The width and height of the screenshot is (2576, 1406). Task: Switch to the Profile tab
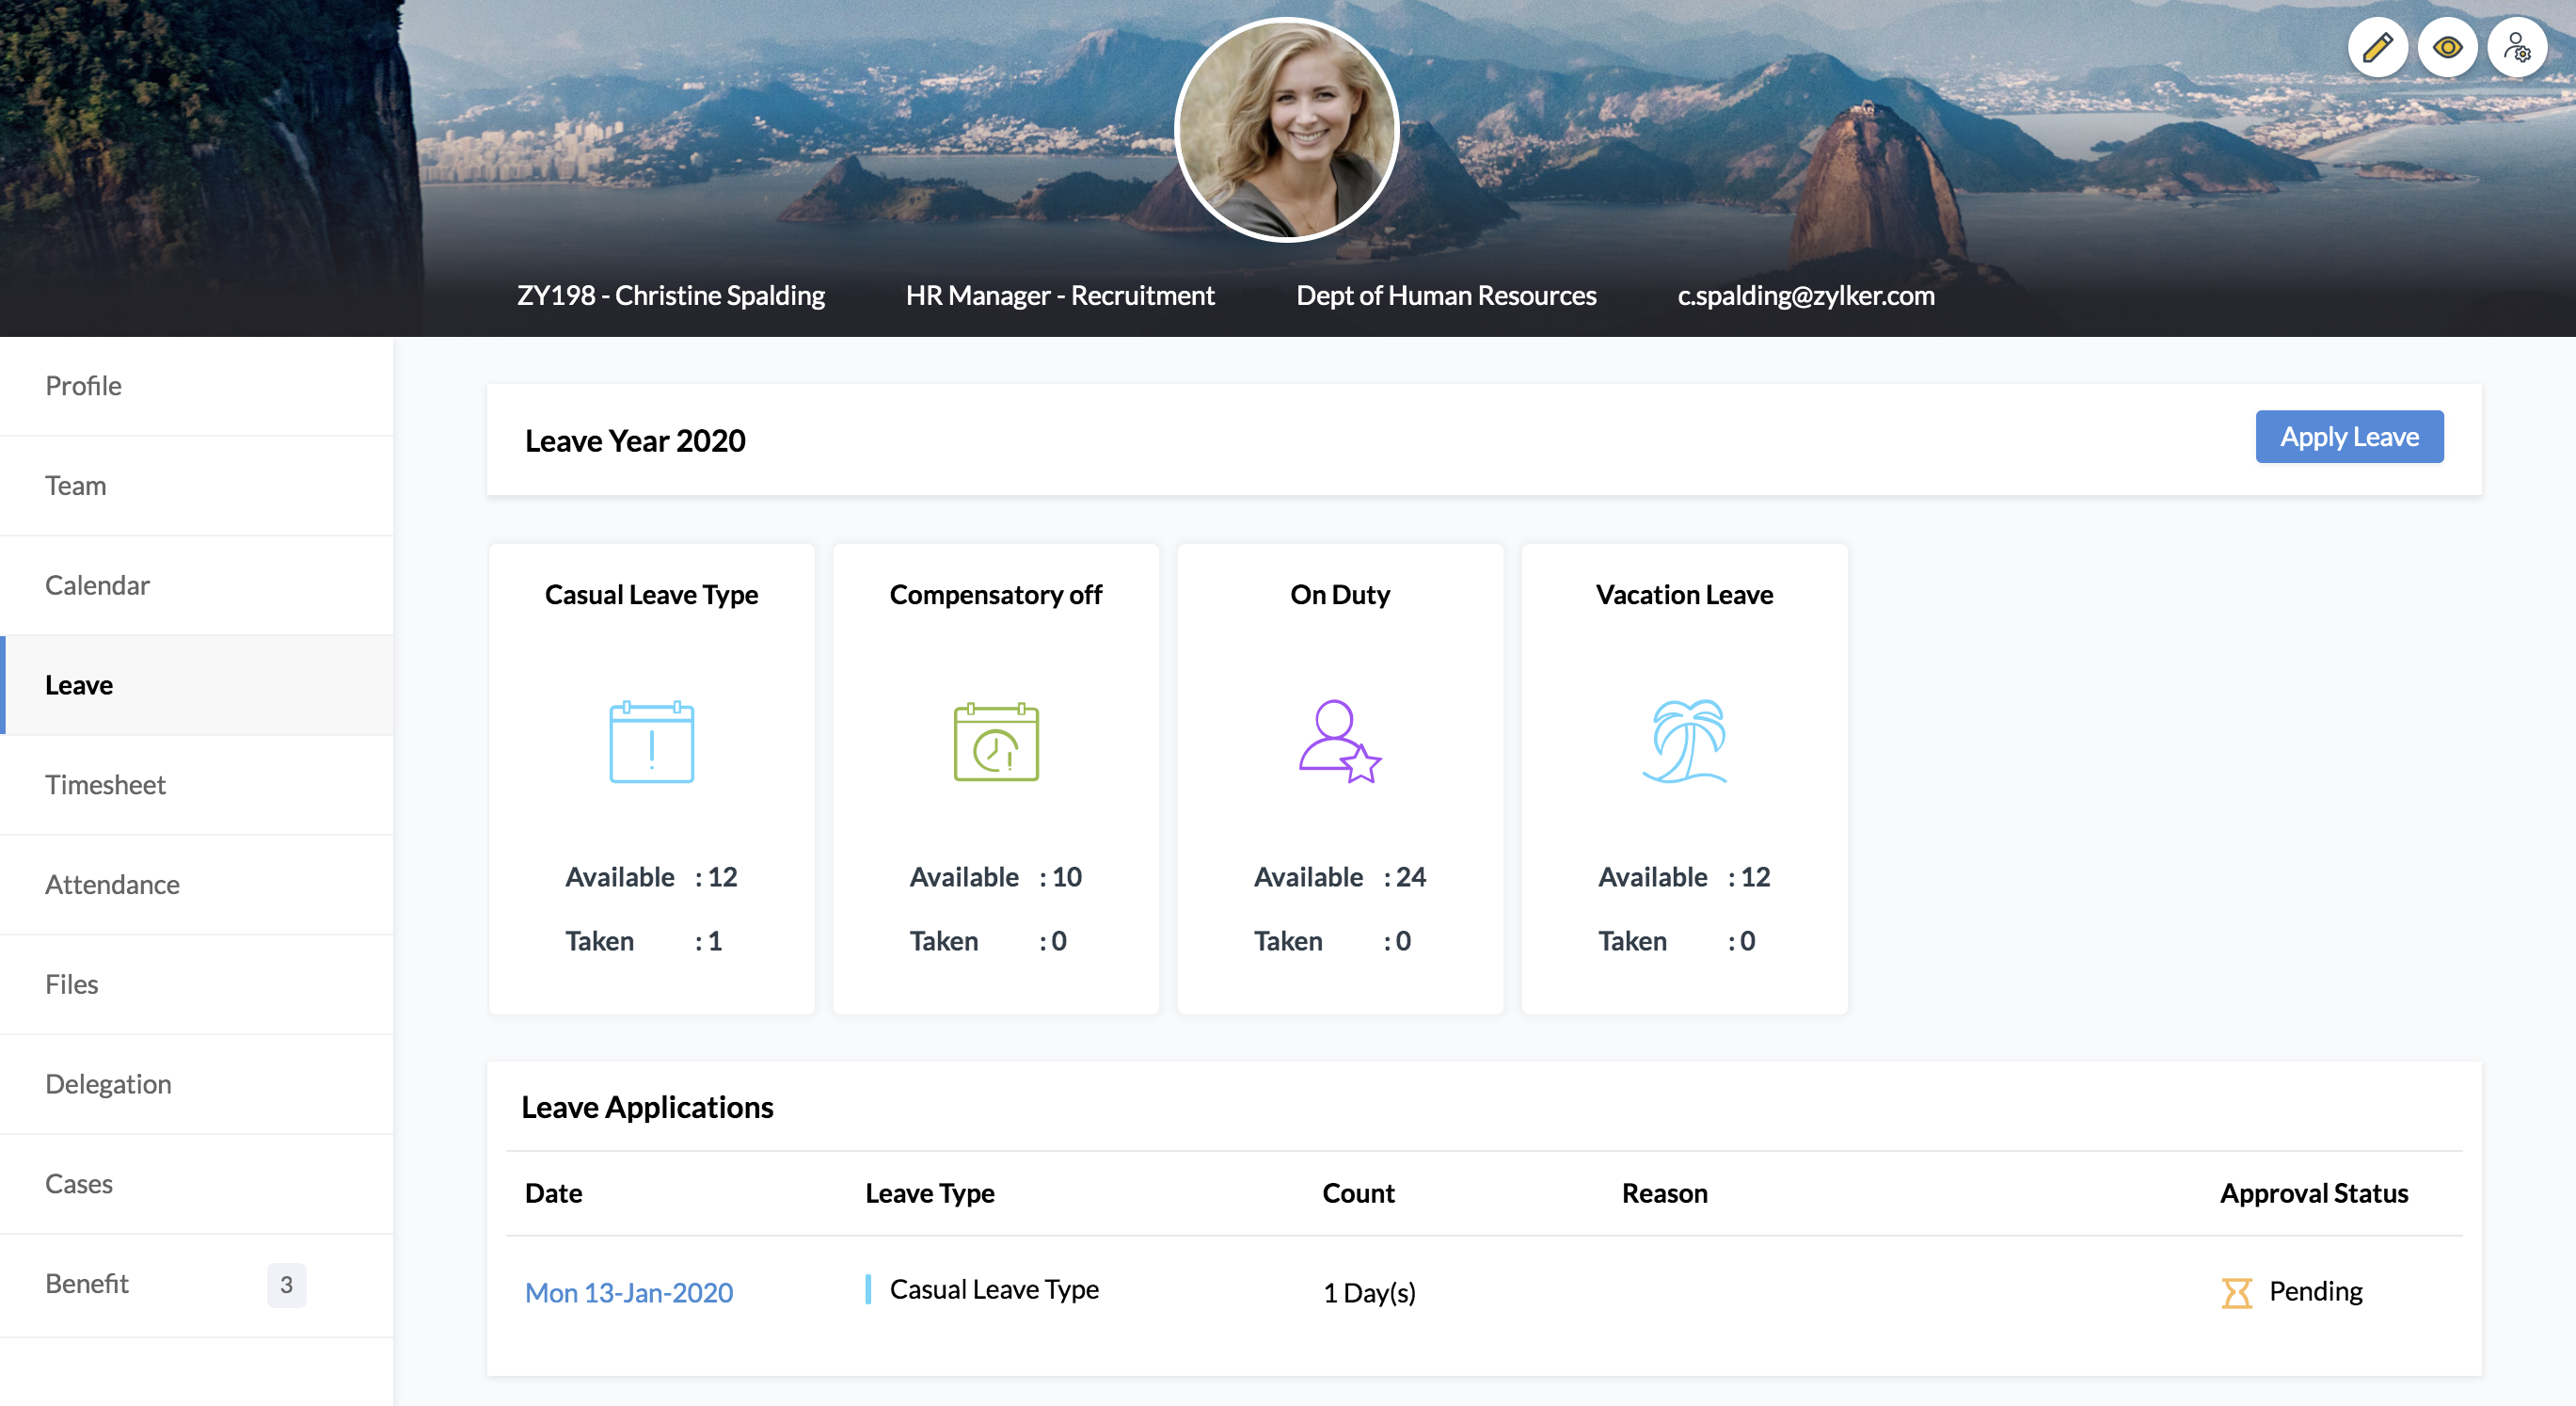(x=83, y=385)
